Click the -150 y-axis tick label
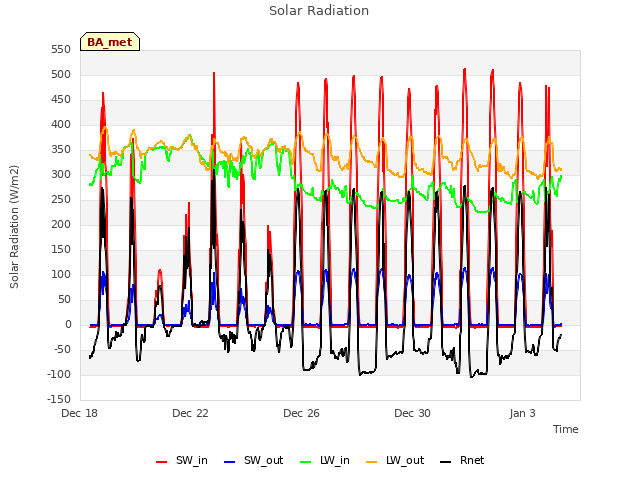Image resolution: width=640 pixels, height=480 pixels. pyautogui.click(x=59, y=399)
